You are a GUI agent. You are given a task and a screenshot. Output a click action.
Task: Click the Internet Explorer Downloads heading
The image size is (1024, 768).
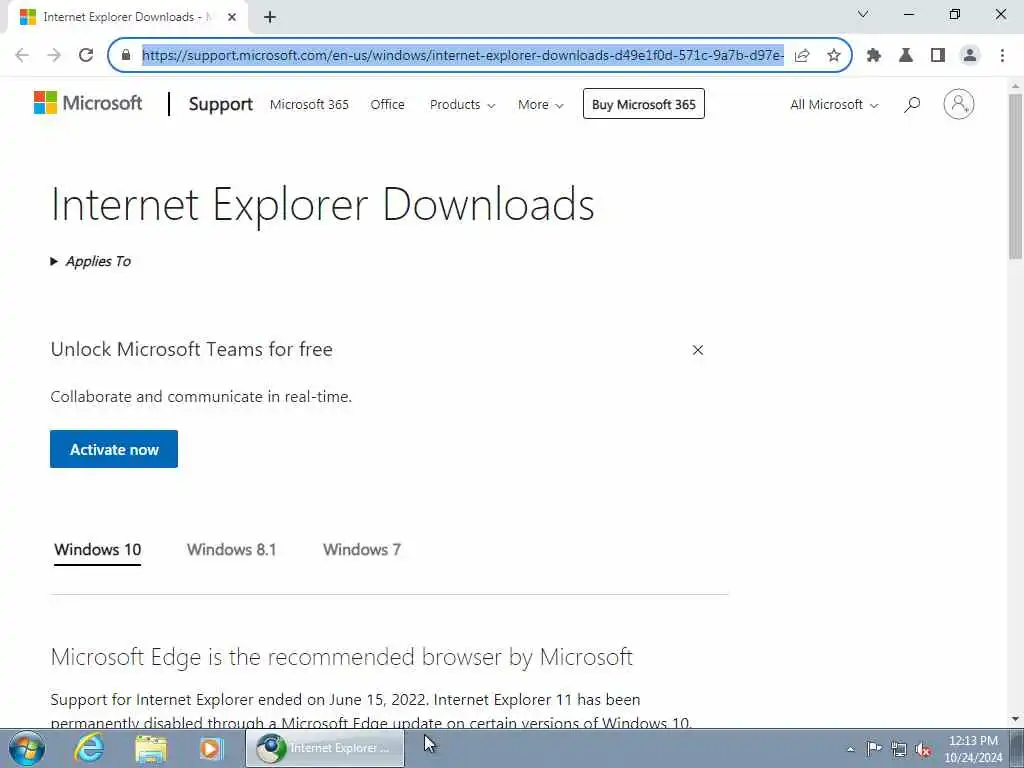click(323, 204)
